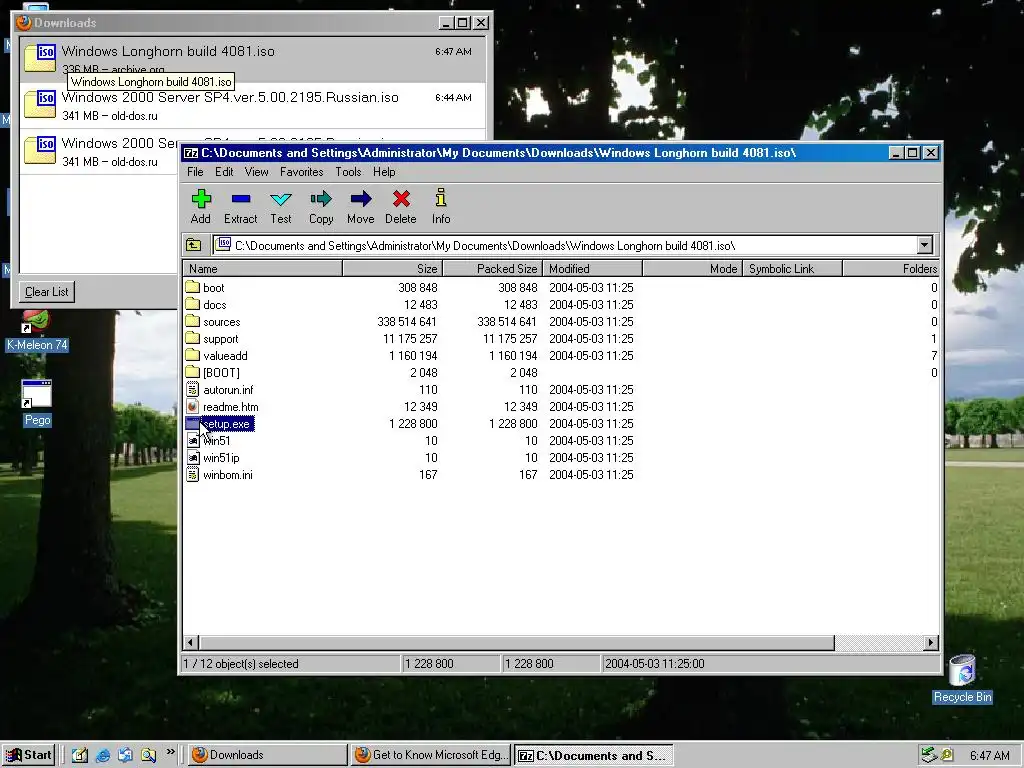Switch to 7-Zip taskbar button
The height and width of the screenshot is (768, 1024).
pos(593,755)
